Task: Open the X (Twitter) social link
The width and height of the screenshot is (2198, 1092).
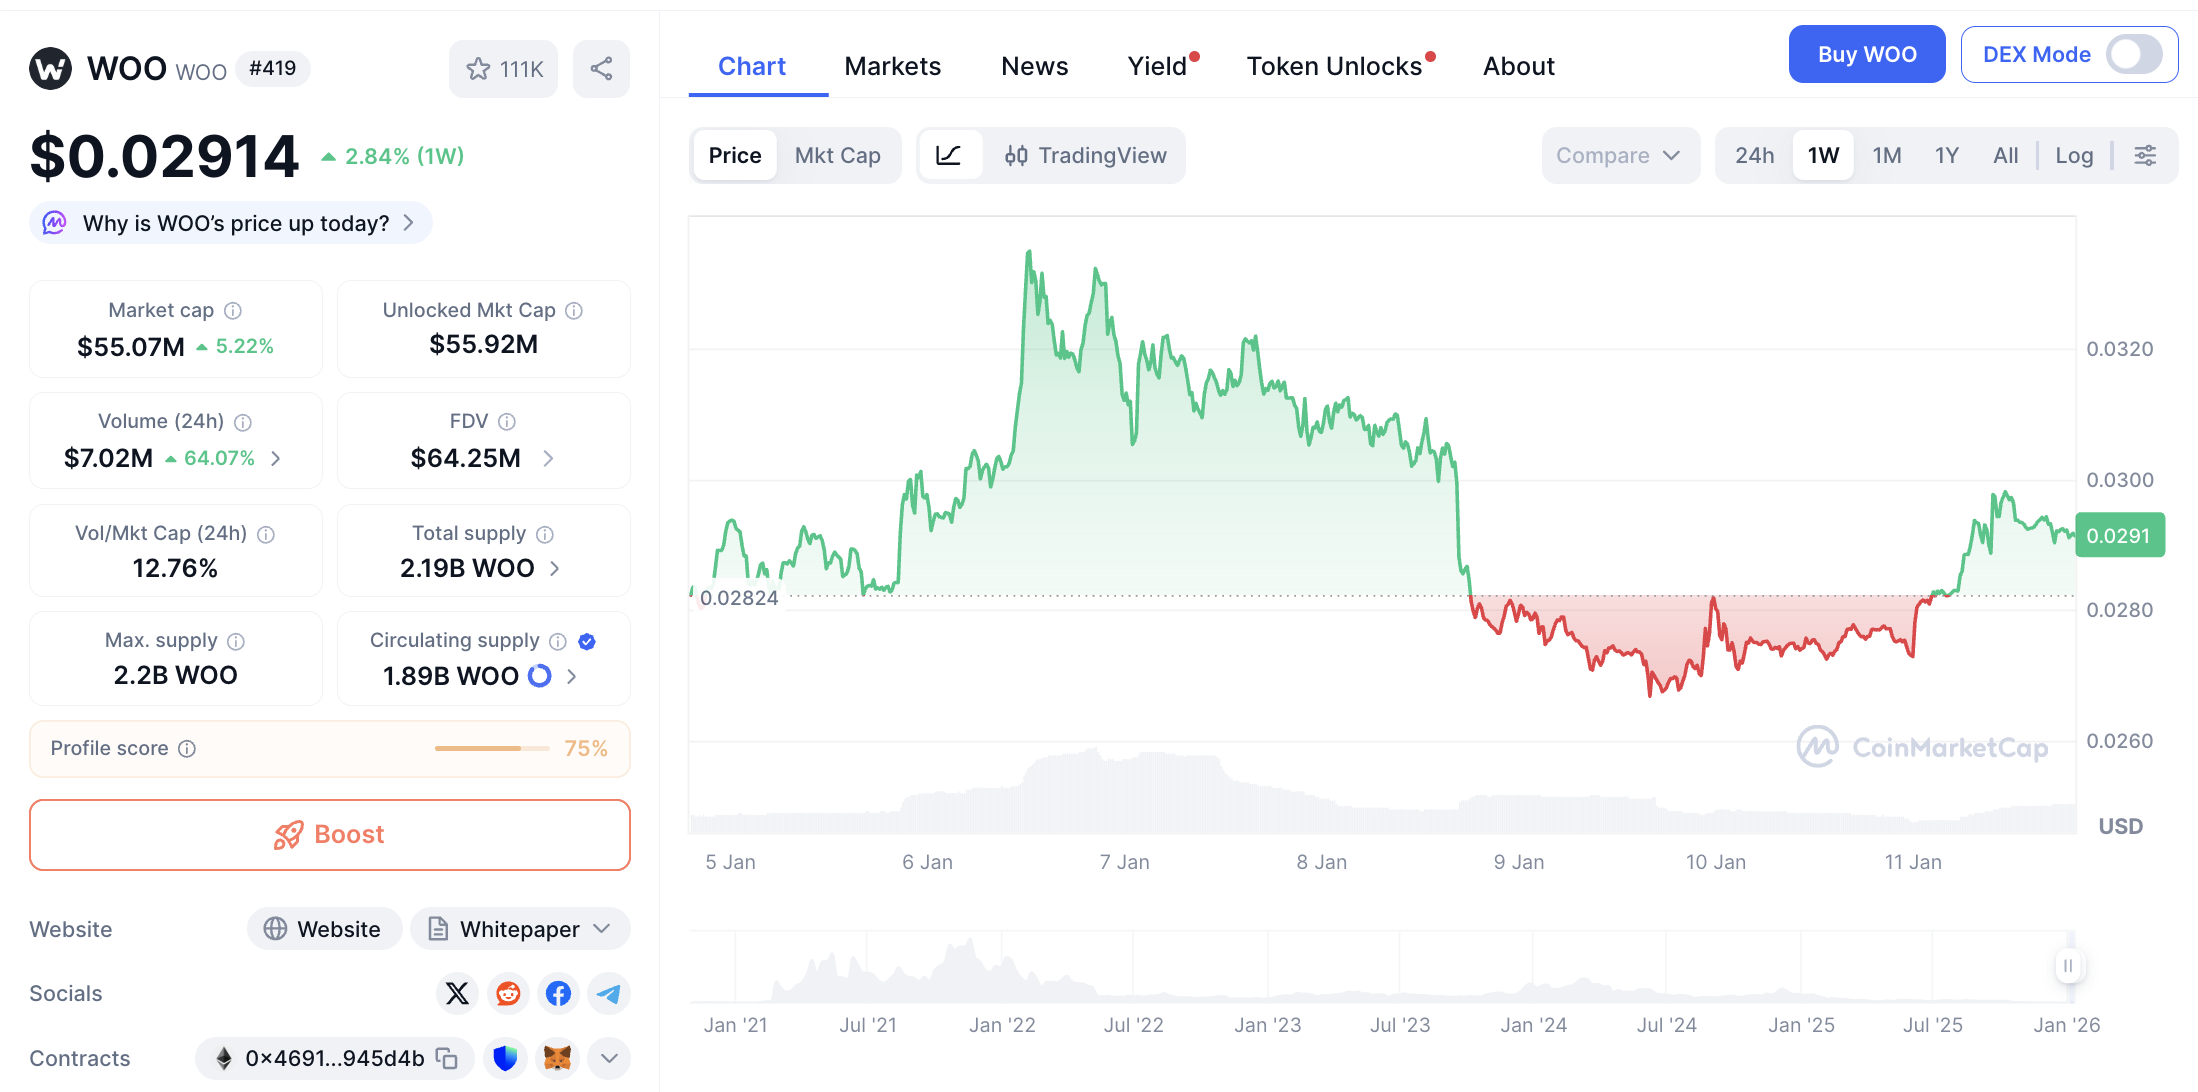Action: pyautogui.click(x=457, y=993)
